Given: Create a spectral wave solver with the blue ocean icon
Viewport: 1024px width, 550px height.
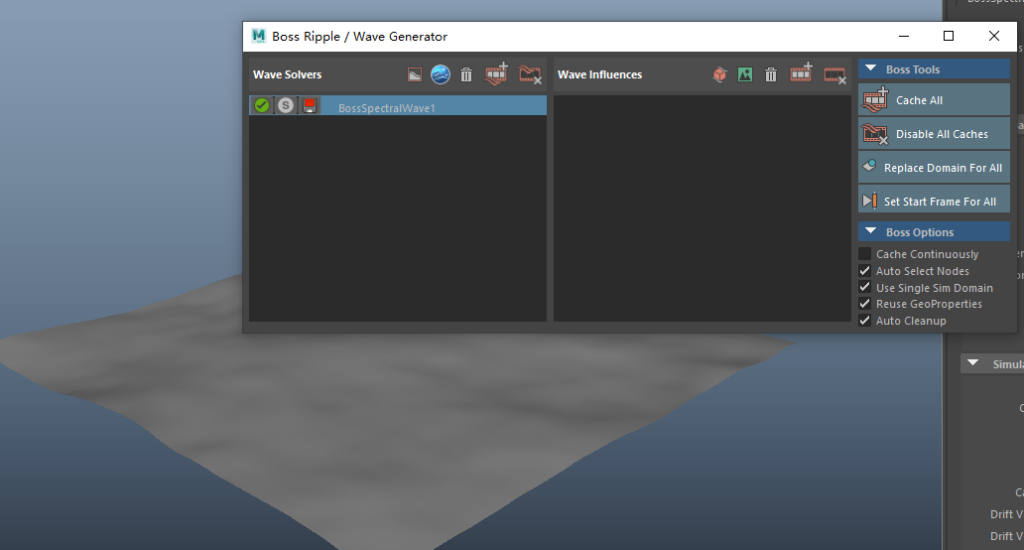Looking at the screenshot, I should click(441, 74).
